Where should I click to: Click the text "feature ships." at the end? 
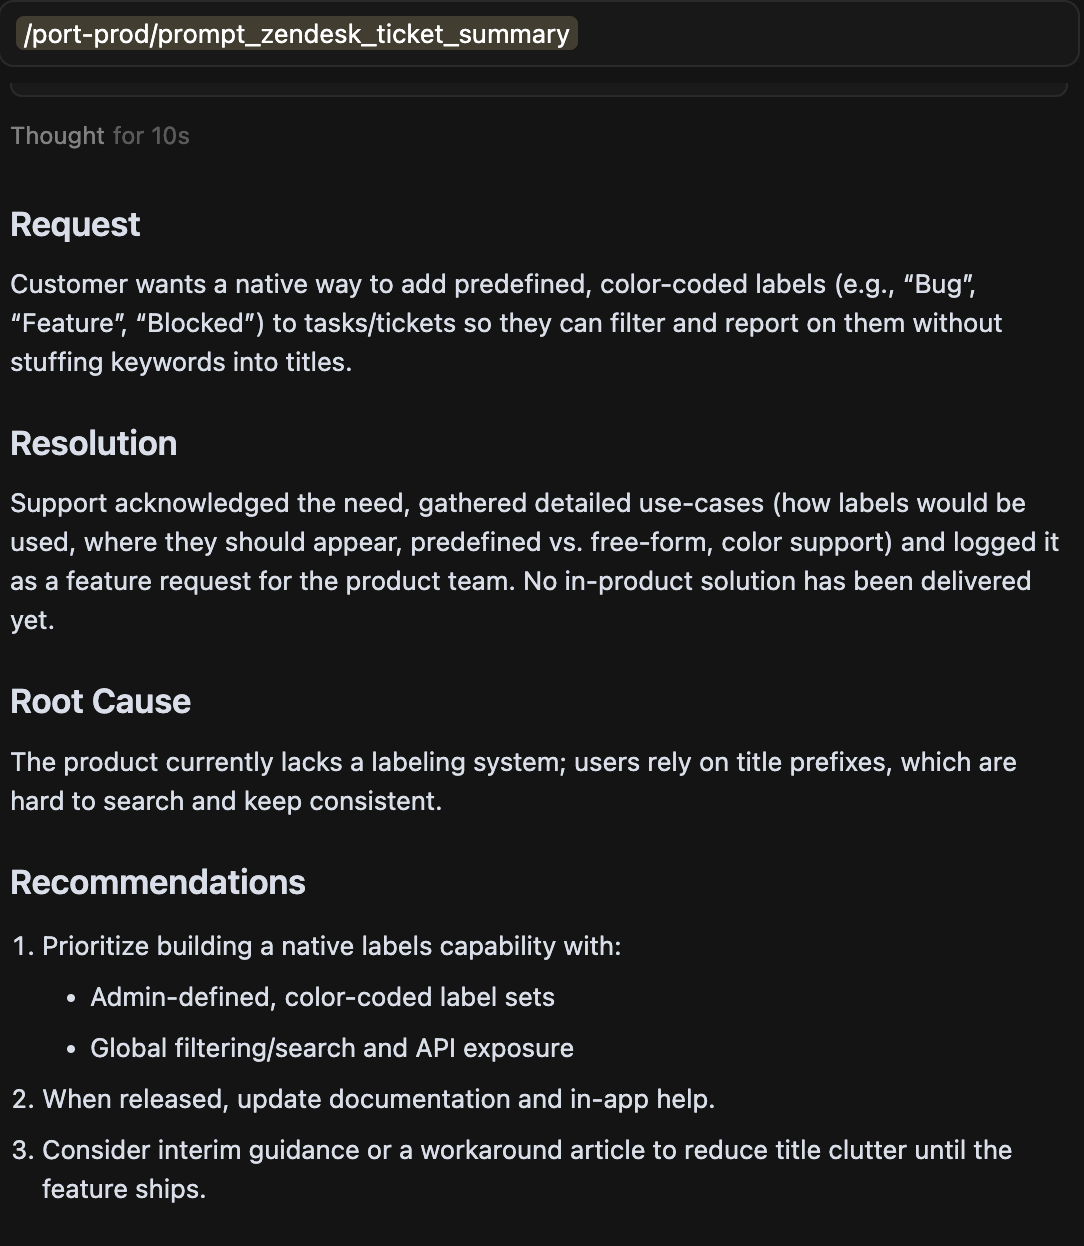tap(123, 1189)
